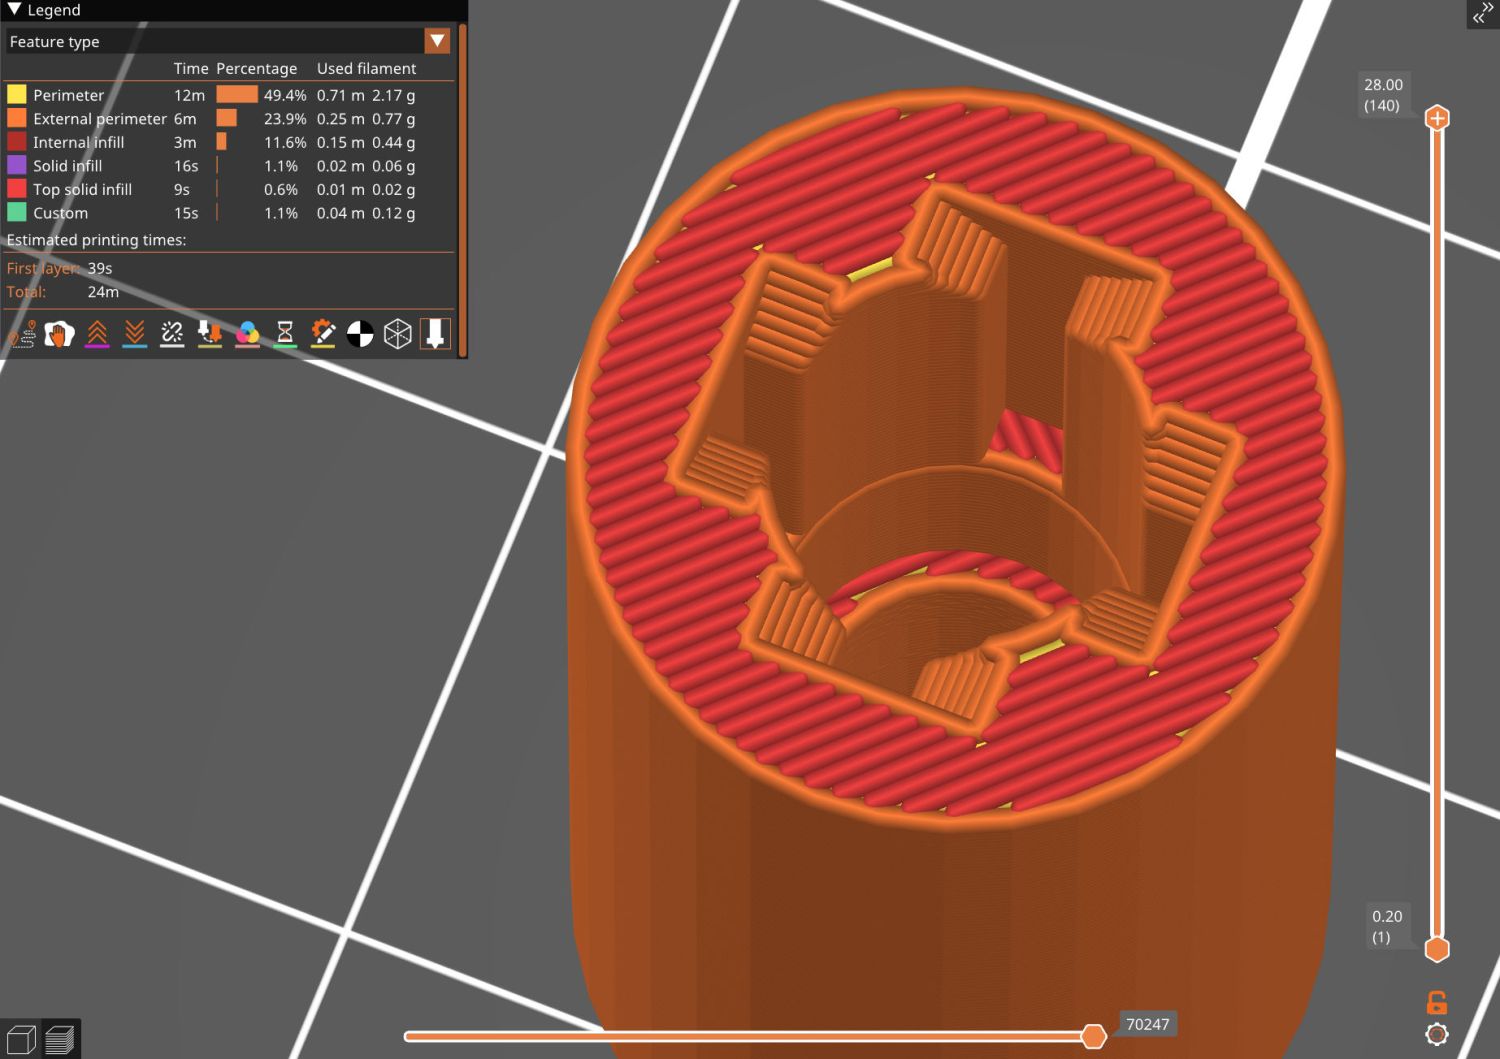Click the horizontal moves slider thumb
This screenshot has width=1500, height=1059.
coord(1094,1036)
